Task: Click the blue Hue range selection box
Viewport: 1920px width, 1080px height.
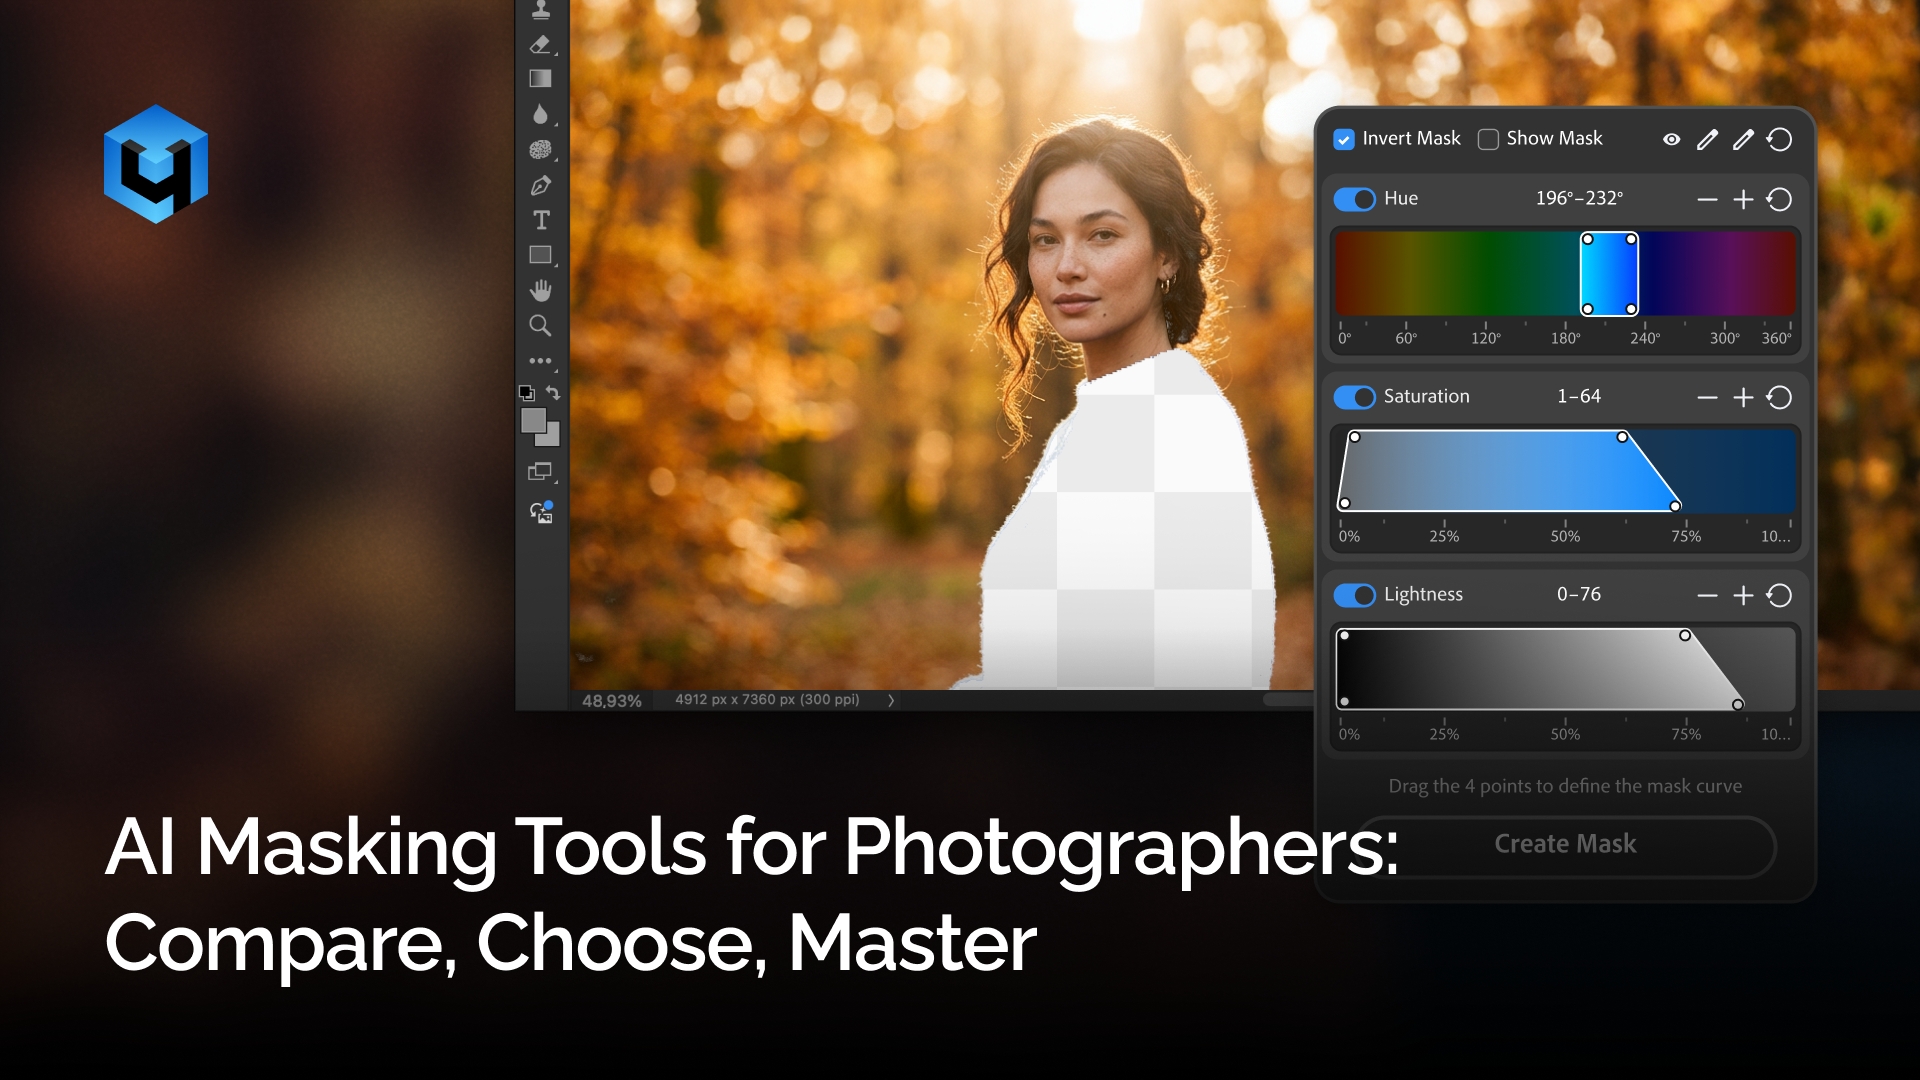Action: click(x=1609, y=274)
